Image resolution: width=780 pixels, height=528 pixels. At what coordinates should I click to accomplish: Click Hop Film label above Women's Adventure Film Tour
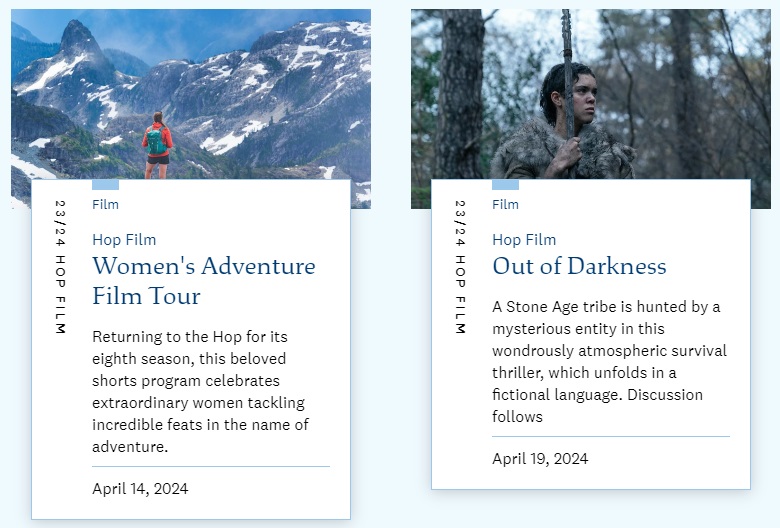[124, 240]
